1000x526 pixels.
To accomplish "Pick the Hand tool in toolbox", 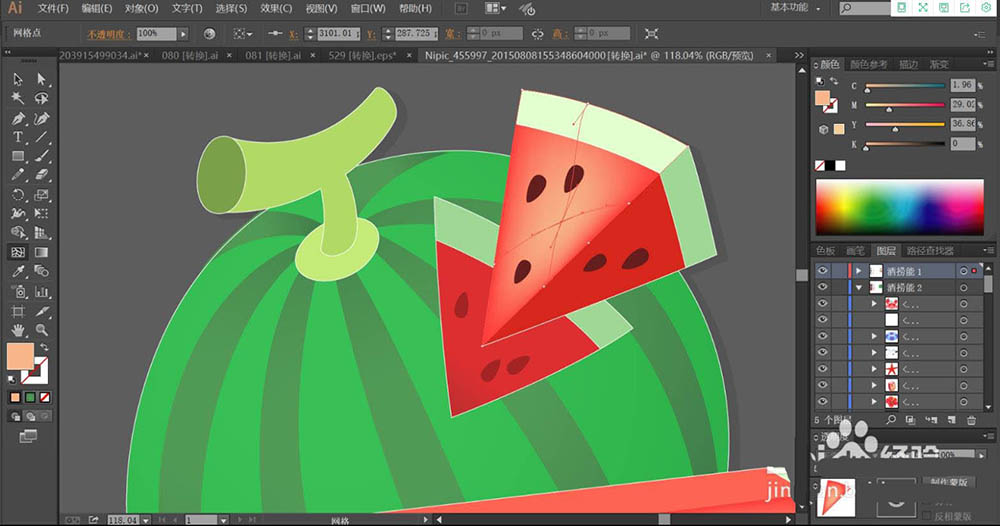I will coord(18,329).
